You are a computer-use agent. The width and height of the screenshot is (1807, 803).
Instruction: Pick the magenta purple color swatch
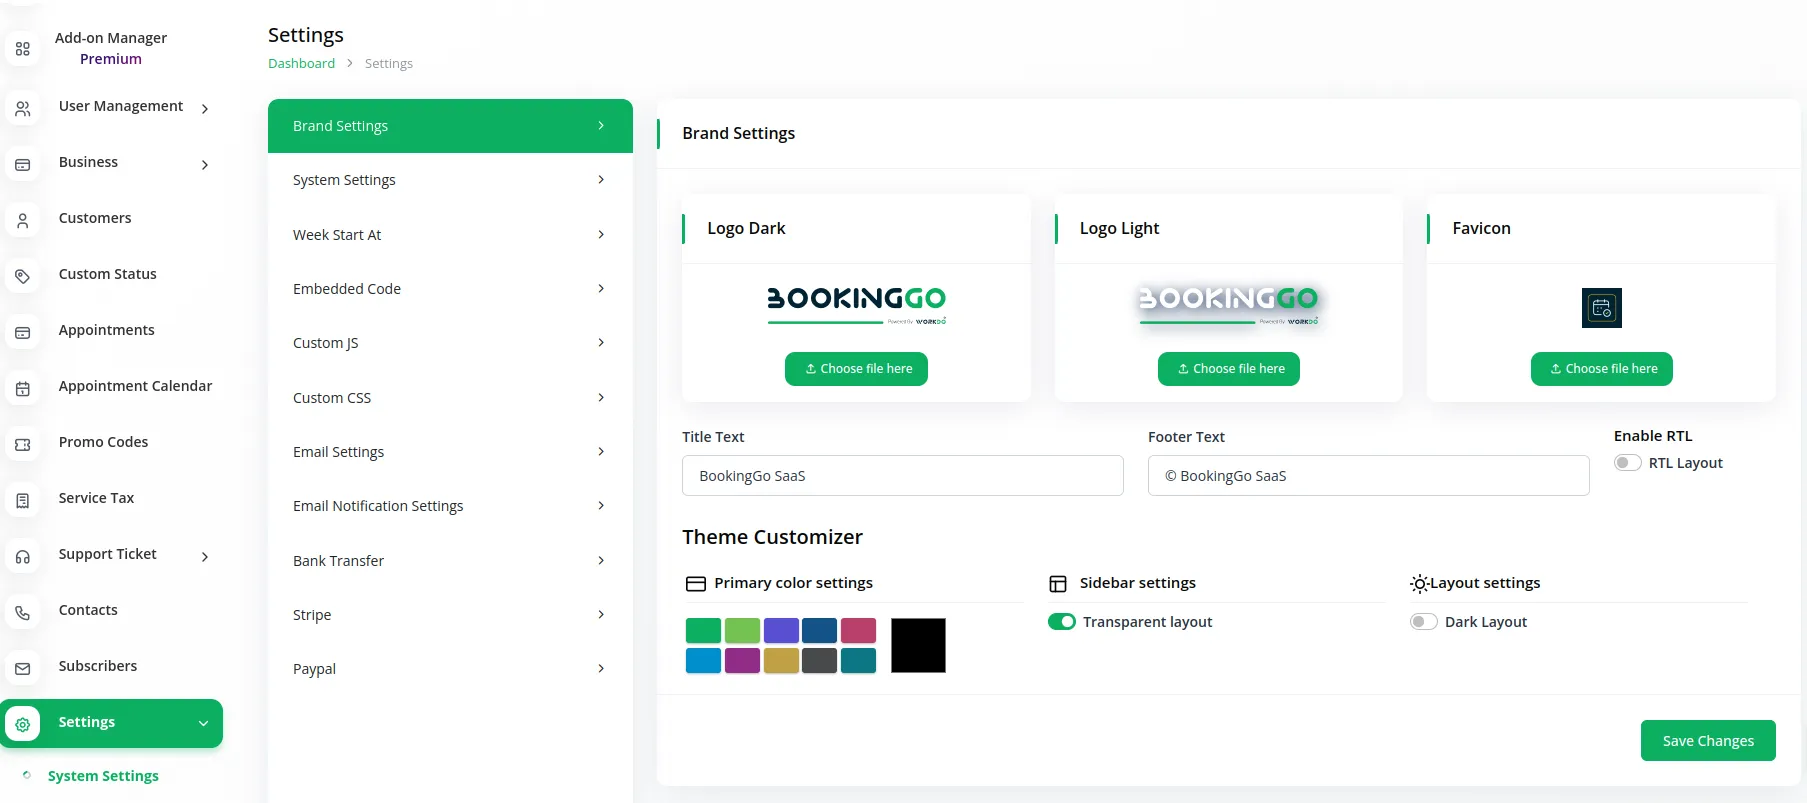coord(742,661)
